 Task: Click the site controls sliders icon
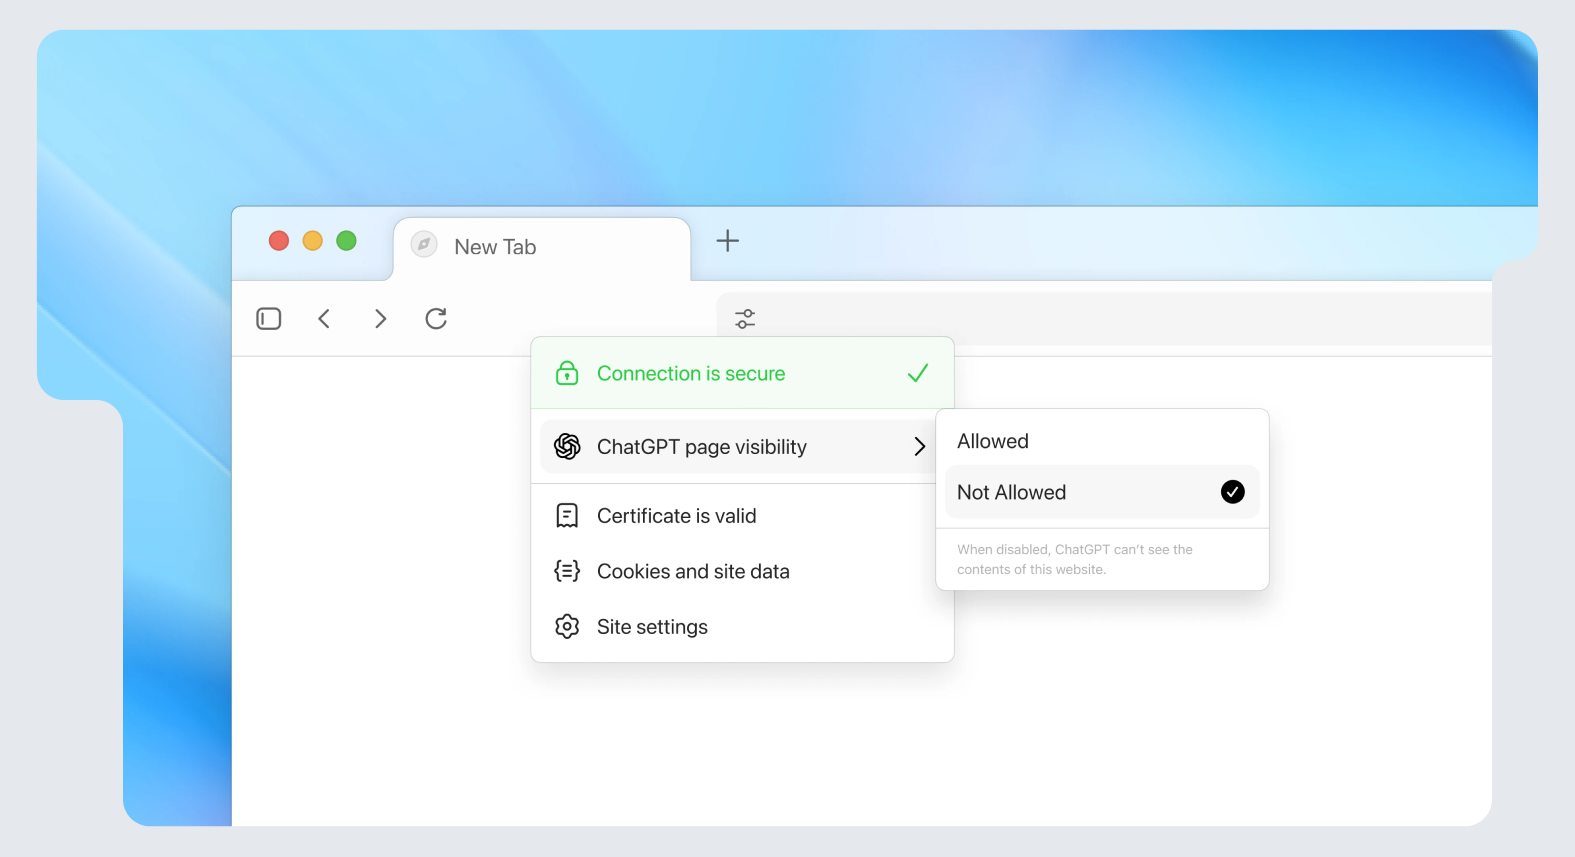tap(745, 319)
